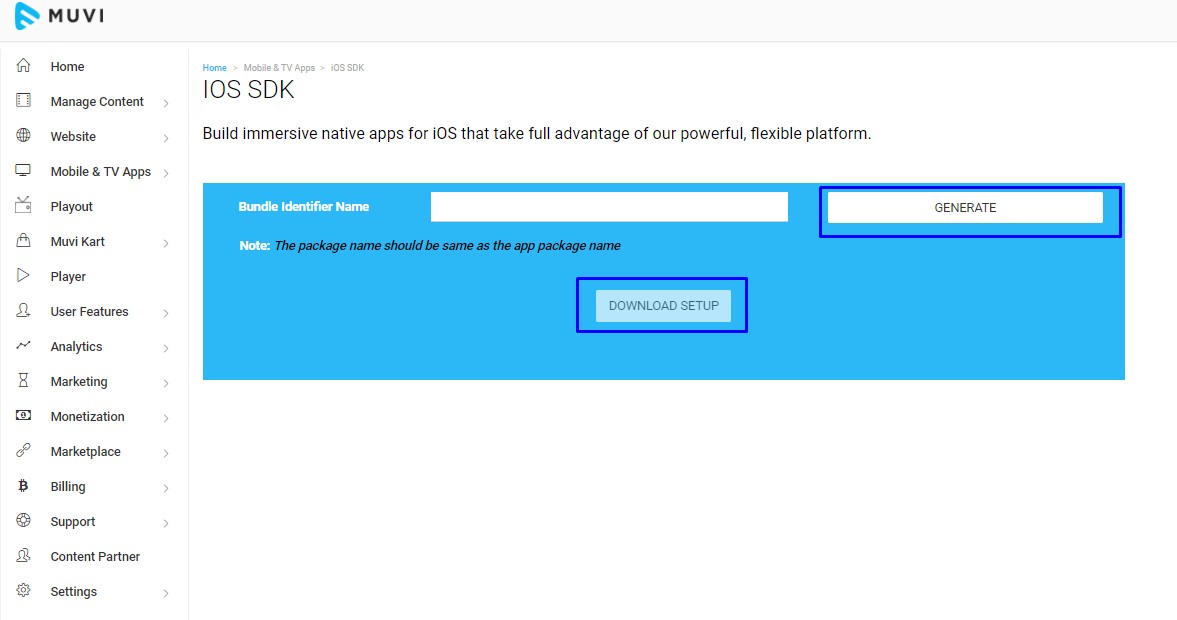Screen dimensions: 1177x620
Task: Click the IOS SDK page heading
Action: (x=248, y=90)
